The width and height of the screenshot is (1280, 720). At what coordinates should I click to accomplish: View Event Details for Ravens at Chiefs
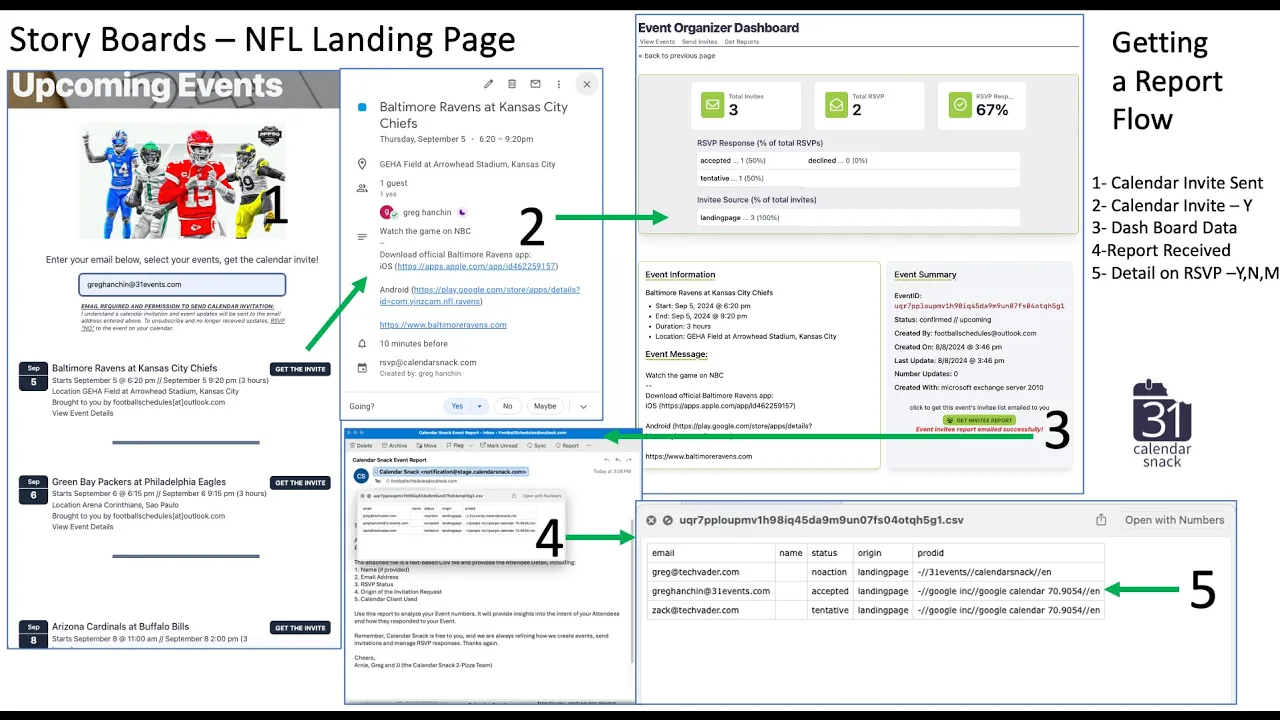tap(83, 413)
